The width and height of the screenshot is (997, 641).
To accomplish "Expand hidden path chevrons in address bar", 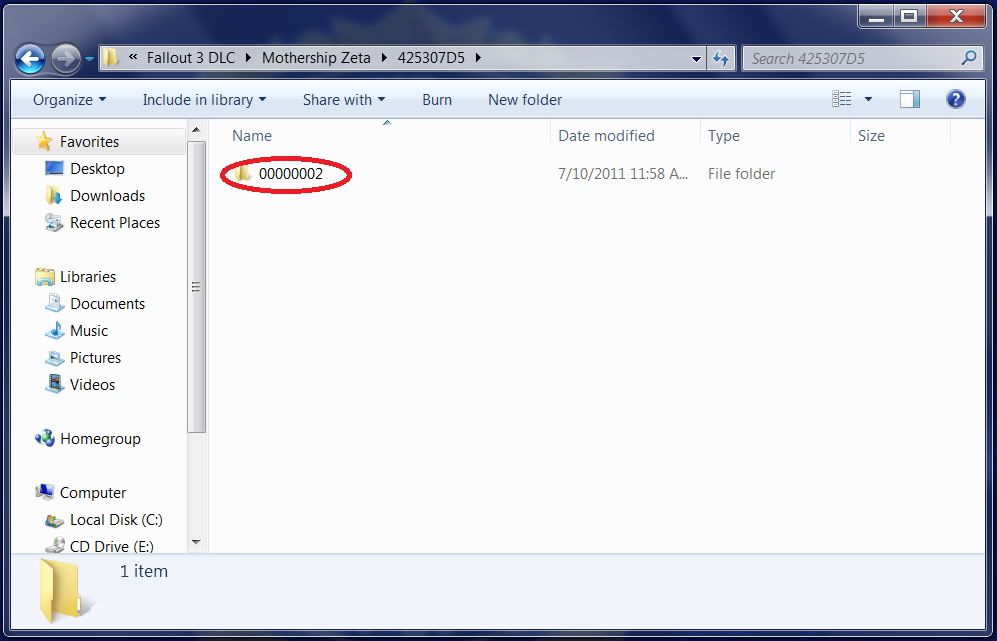I will click(x=133, y=57).
